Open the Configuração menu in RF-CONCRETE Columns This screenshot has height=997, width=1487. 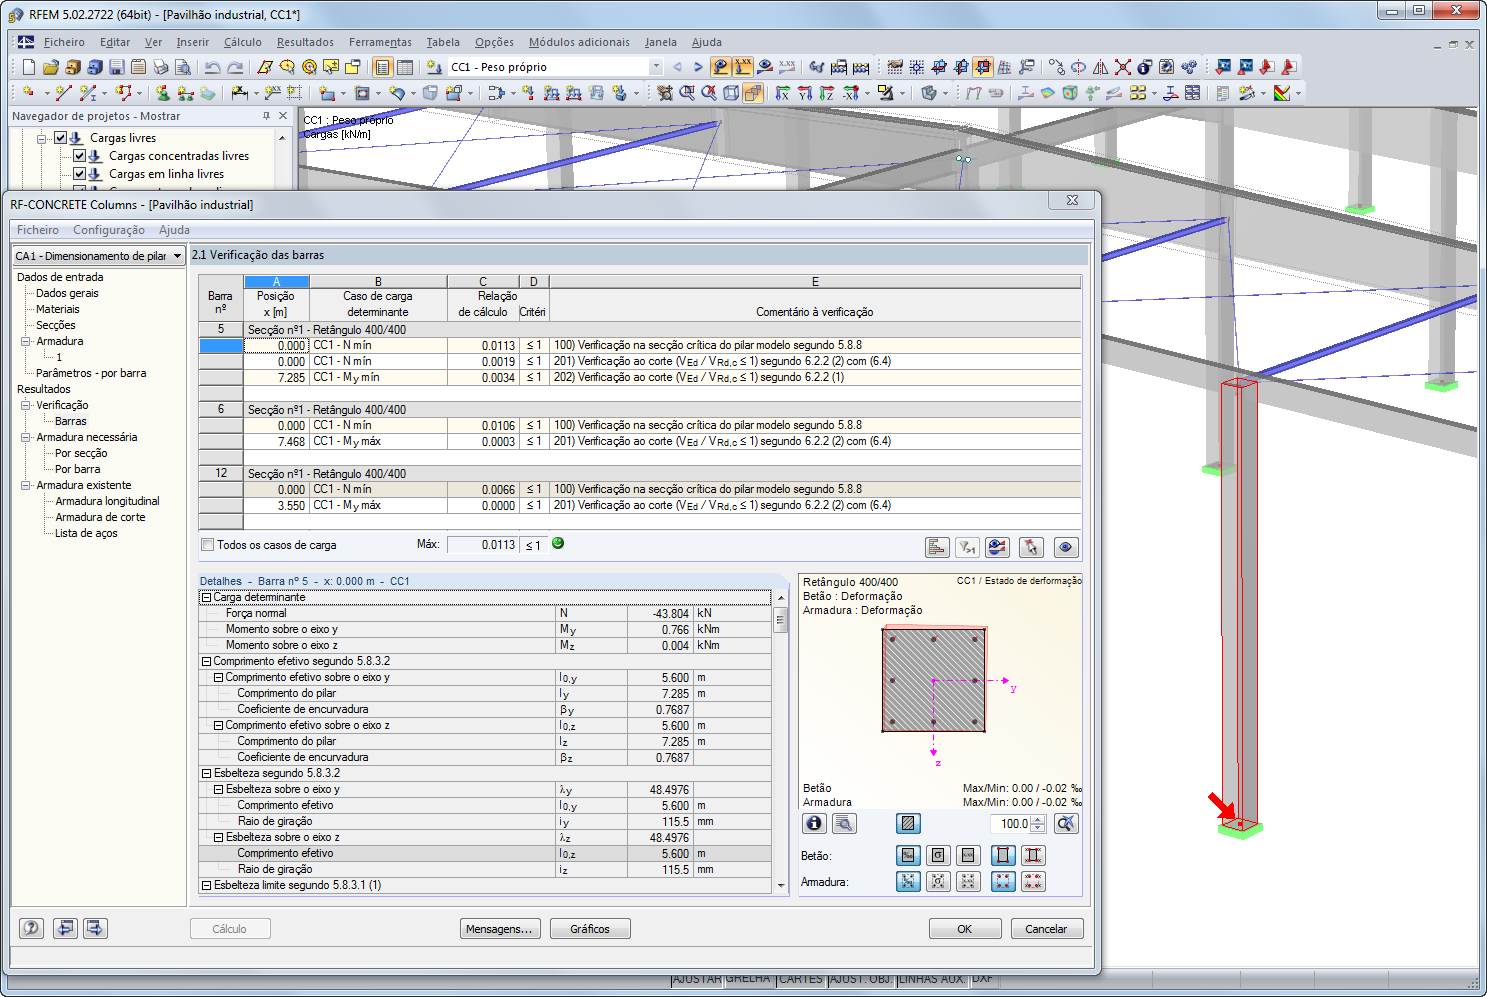point(109,229)
